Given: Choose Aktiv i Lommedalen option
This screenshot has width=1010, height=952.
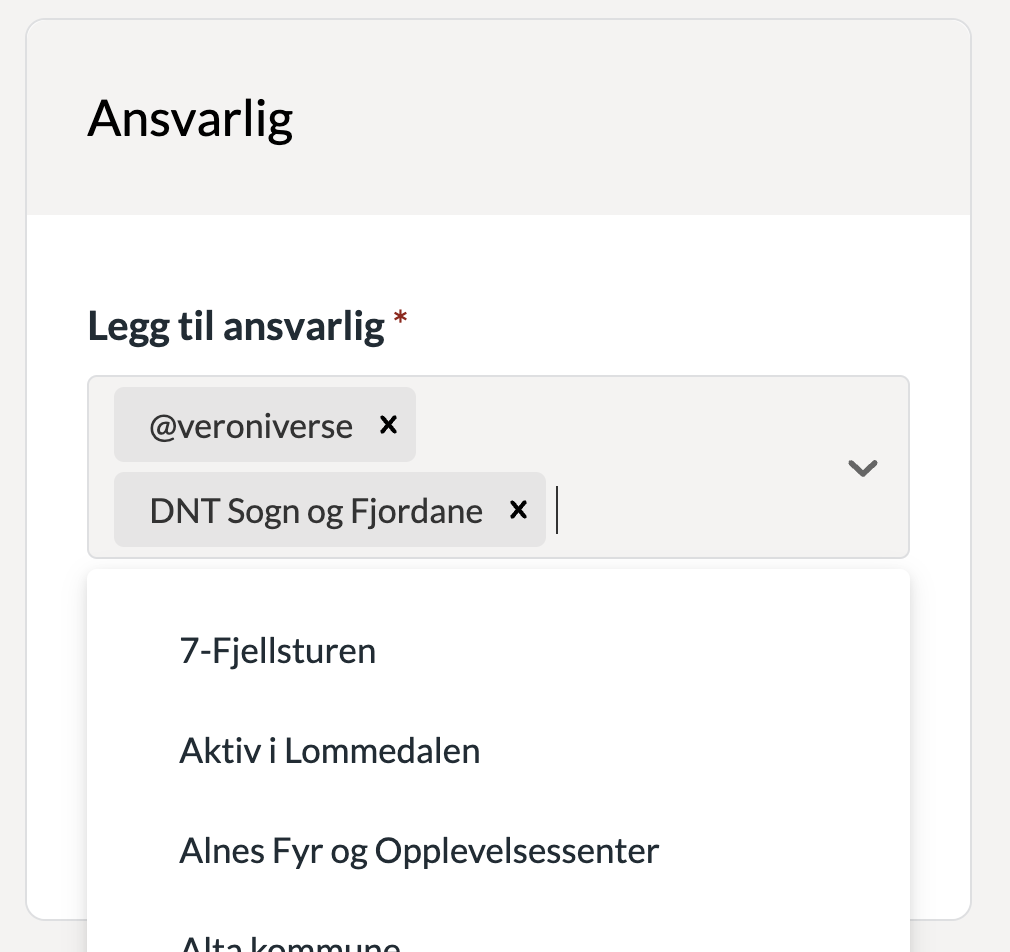Looking at the screenshot, I should (x=330, y=751).
